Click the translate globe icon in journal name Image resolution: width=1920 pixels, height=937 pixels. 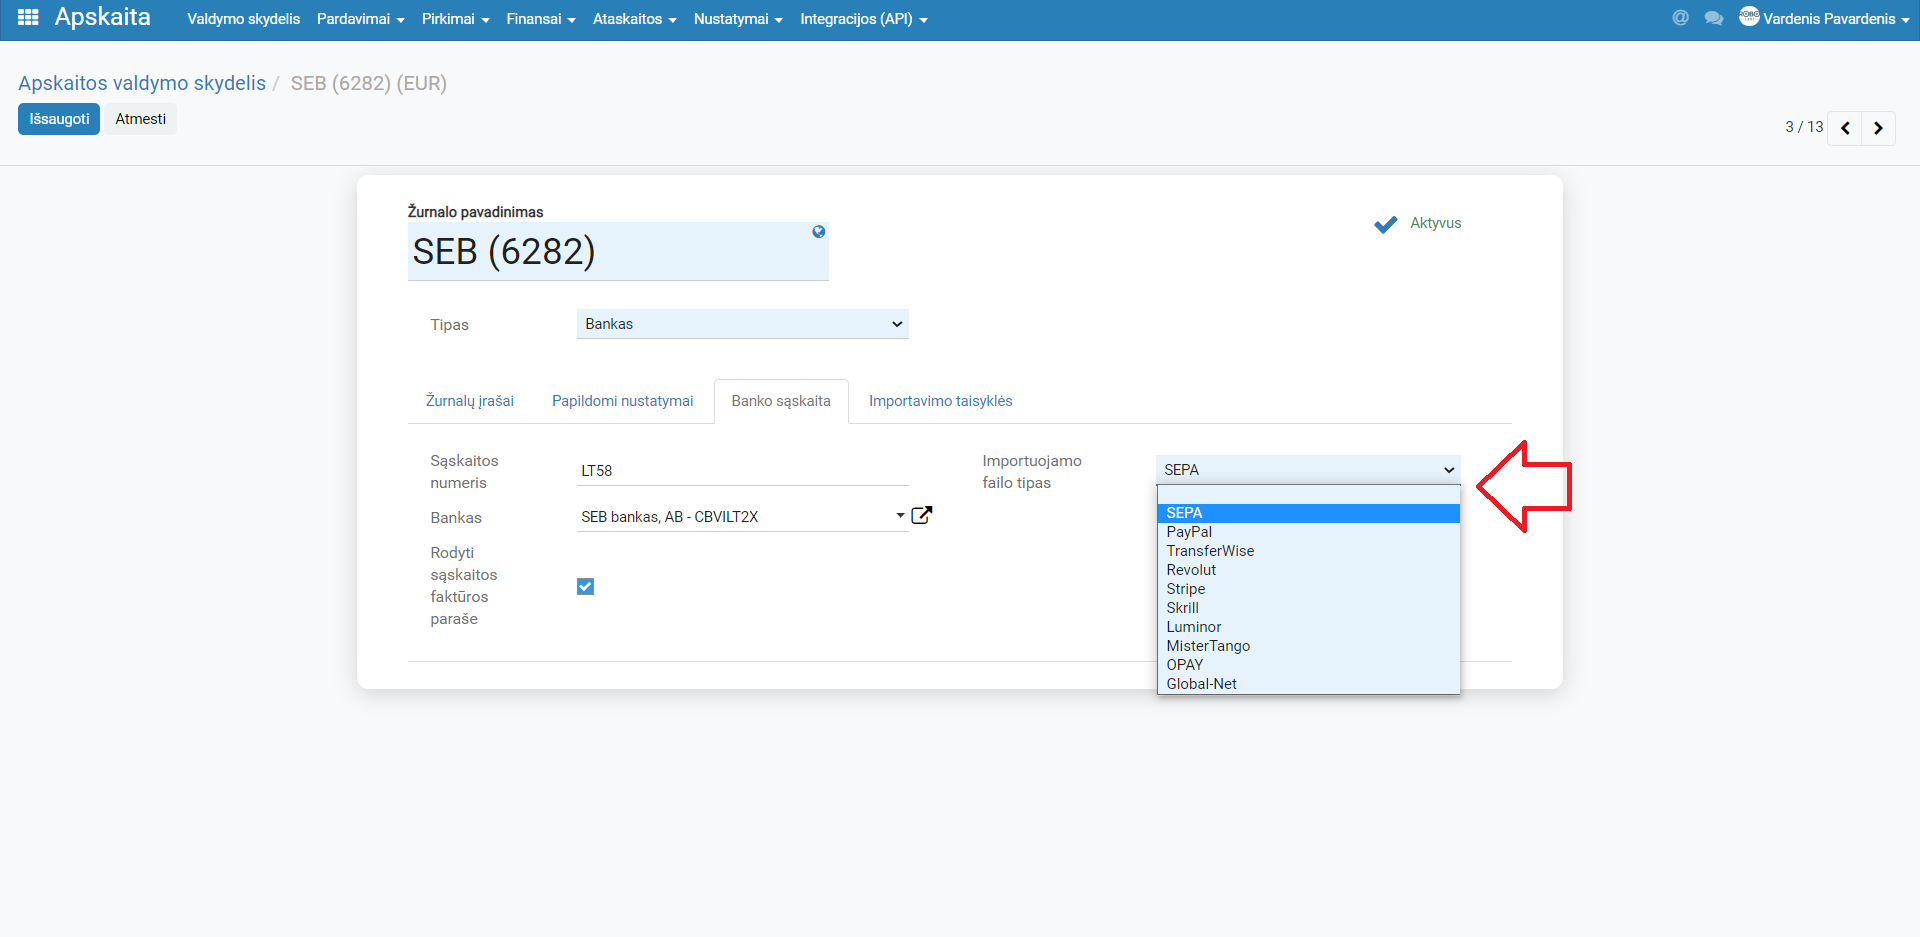click(x=819, y=232)
